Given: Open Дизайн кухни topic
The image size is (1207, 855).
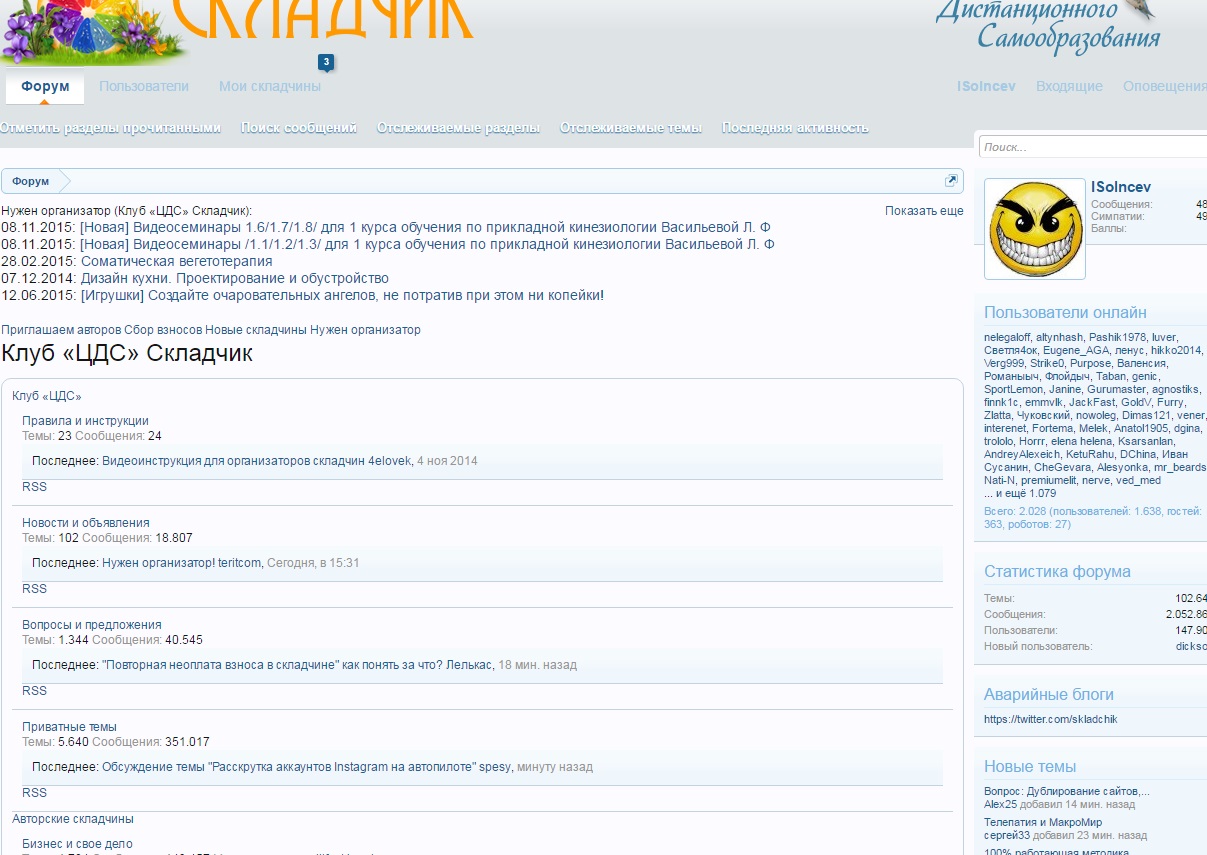Looking at the screenshot, I should coord(235,278).
